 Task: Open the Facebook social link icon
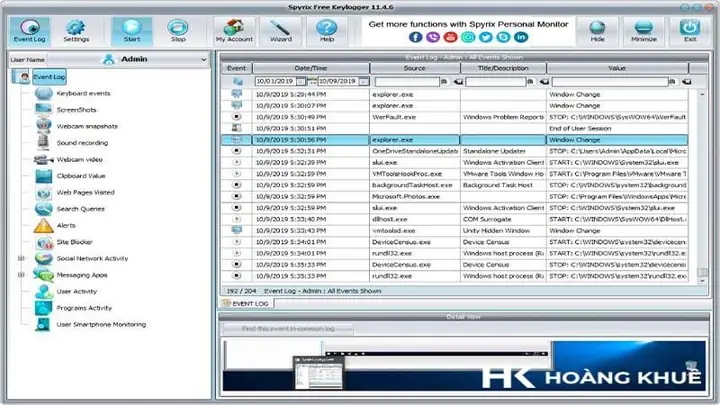point(416,37)
